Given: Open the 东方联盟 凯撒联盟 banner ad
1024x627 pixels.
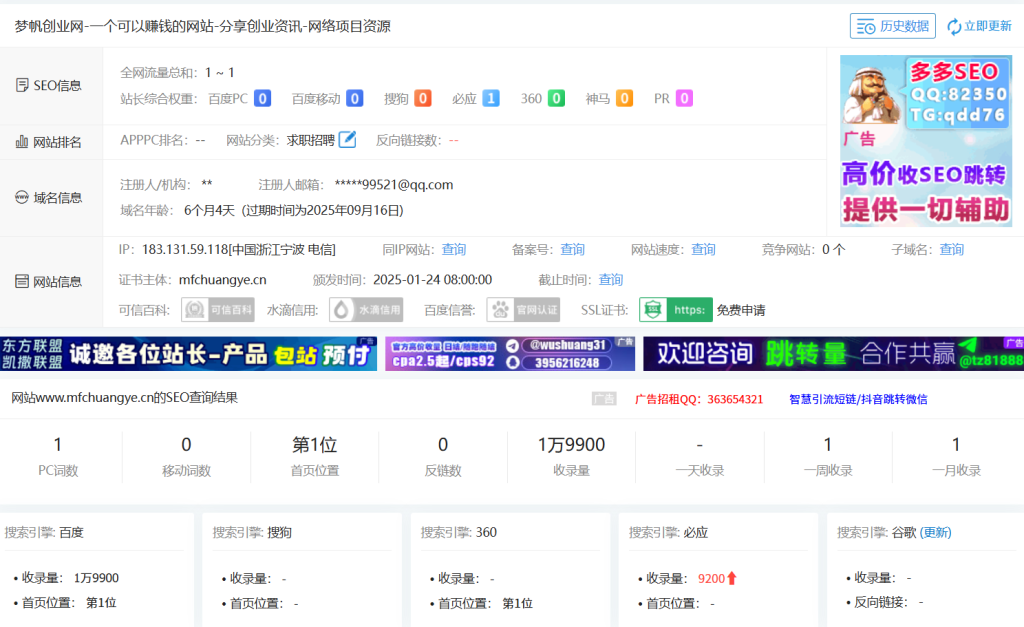Looking at the screenshot, I should click(x=188, y=354).
